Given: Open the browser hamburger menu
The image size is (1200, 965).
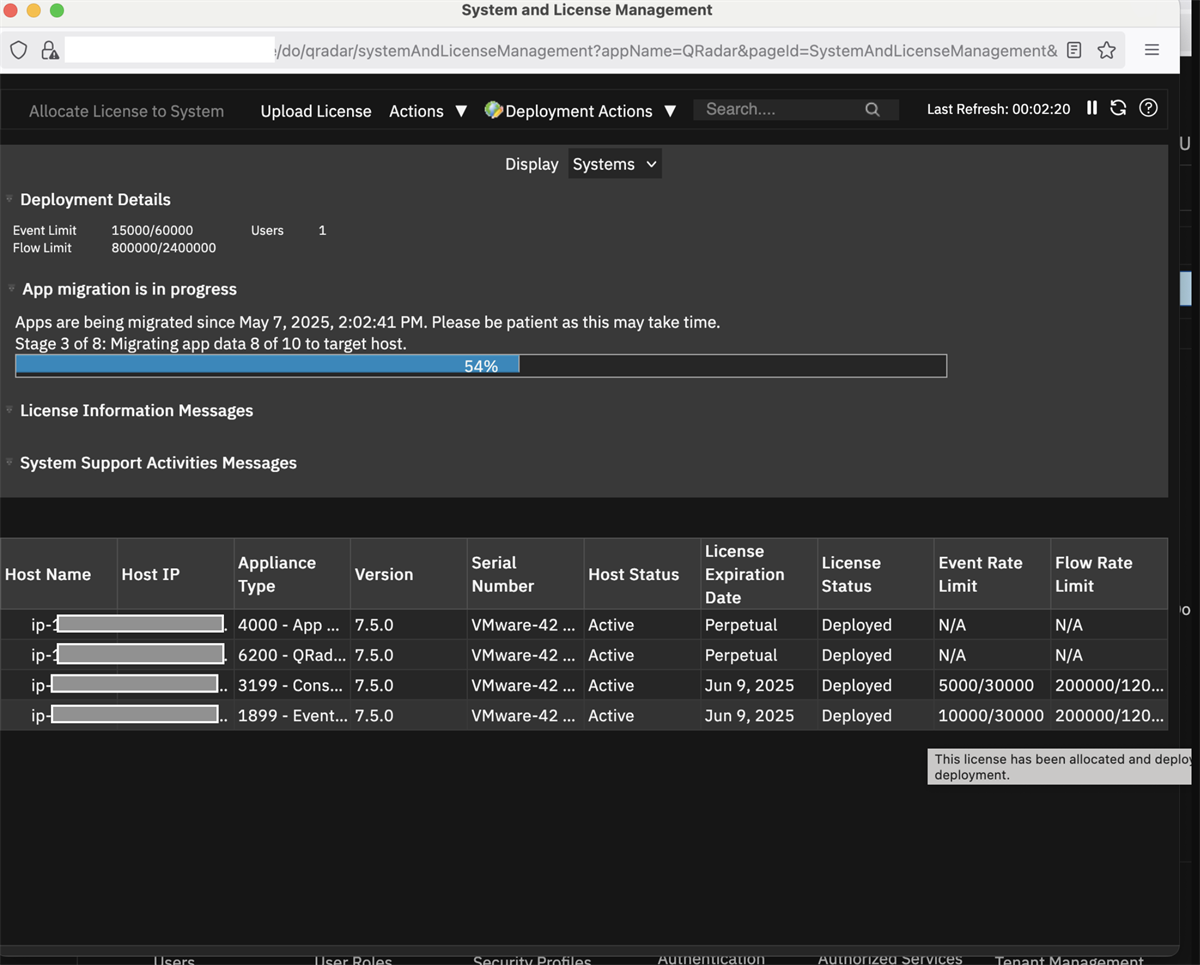Looking at the screenshot, I should 1152,50.
